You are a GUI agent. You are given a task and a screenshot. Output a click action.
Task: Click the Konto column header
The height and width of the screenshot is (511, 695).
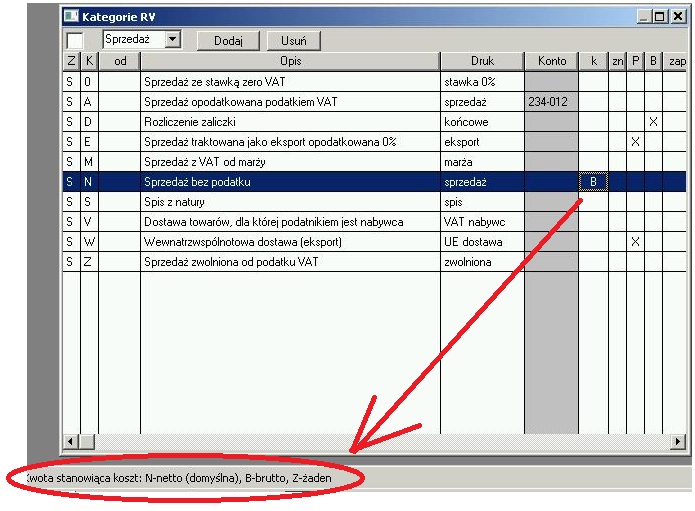click(551, 61)
